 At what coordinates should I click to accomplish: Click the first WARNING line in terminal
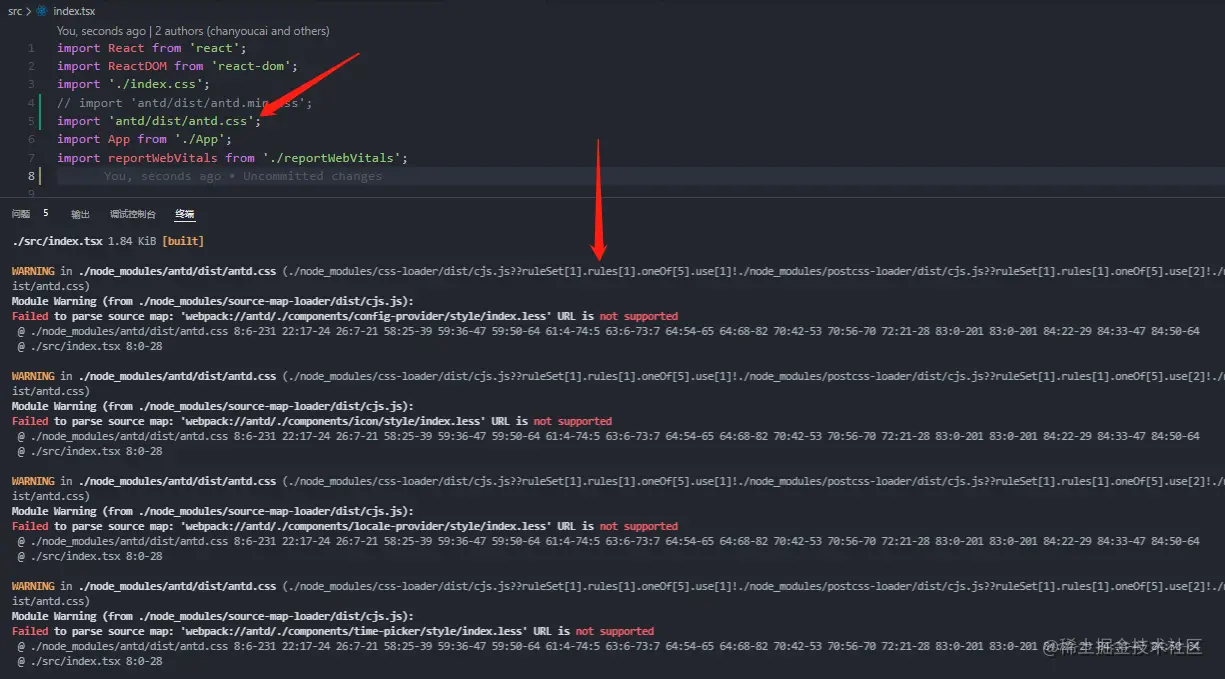[x=30, y=270]
